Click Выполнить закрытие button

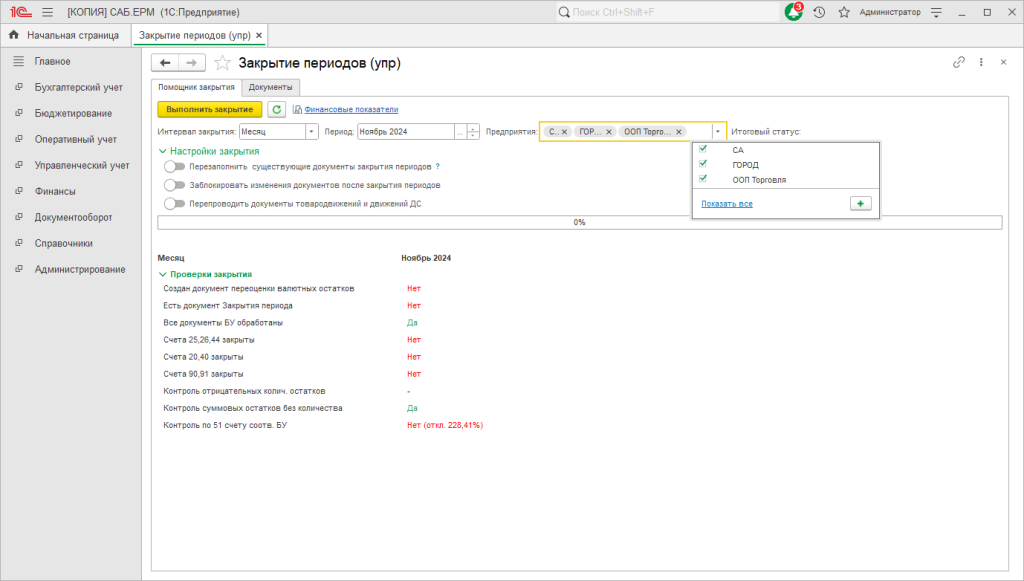[210, 110]
